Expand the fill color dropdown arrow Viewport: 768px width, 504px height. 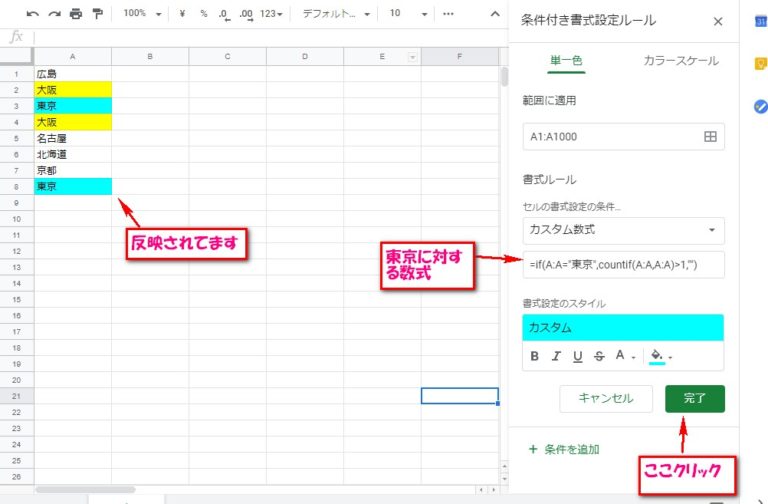(x=671, y=358)
